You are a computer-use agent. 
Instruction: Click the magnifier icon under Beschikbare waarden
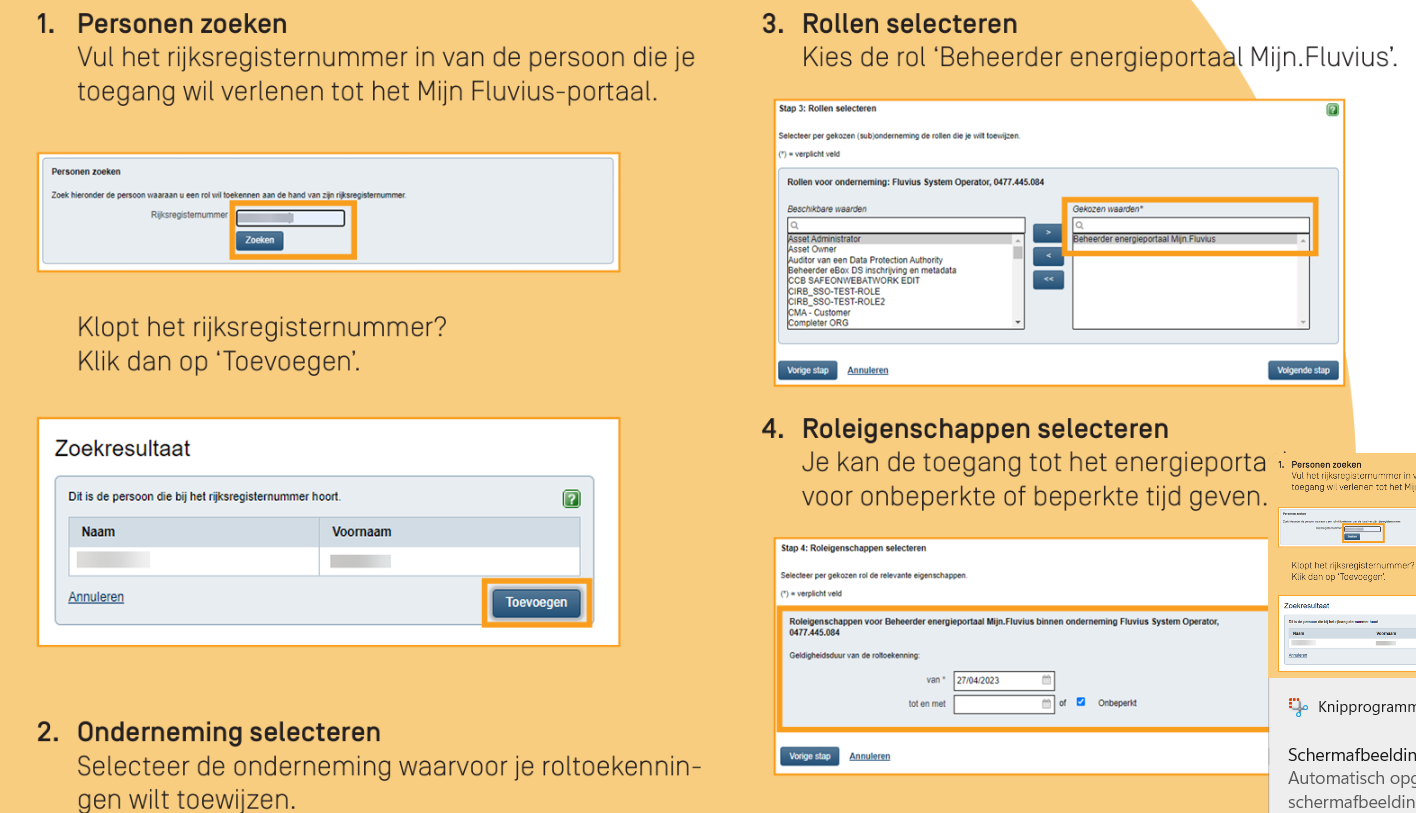pyautogui.click(x=793, y=226)
